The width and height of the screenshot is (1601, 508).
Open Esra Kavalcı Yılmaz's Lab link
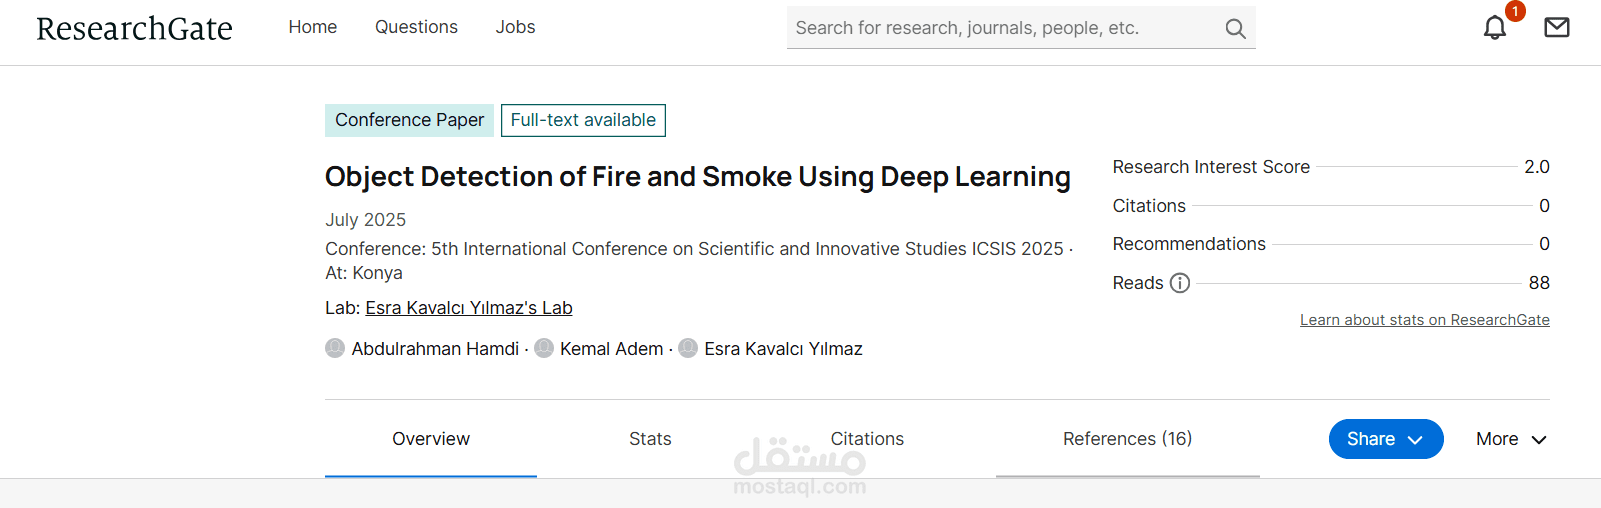tap(469, 308)
